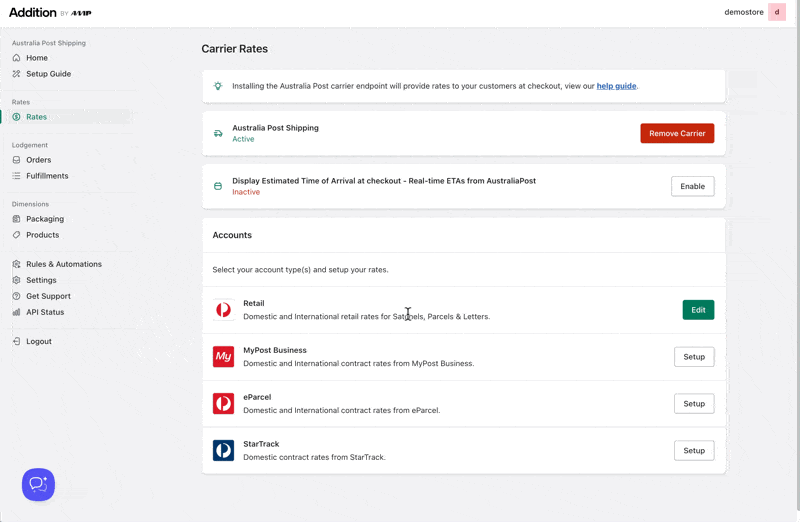Click the MyPost Business logo
Viewport: 800px width, 522px height.
223,357
